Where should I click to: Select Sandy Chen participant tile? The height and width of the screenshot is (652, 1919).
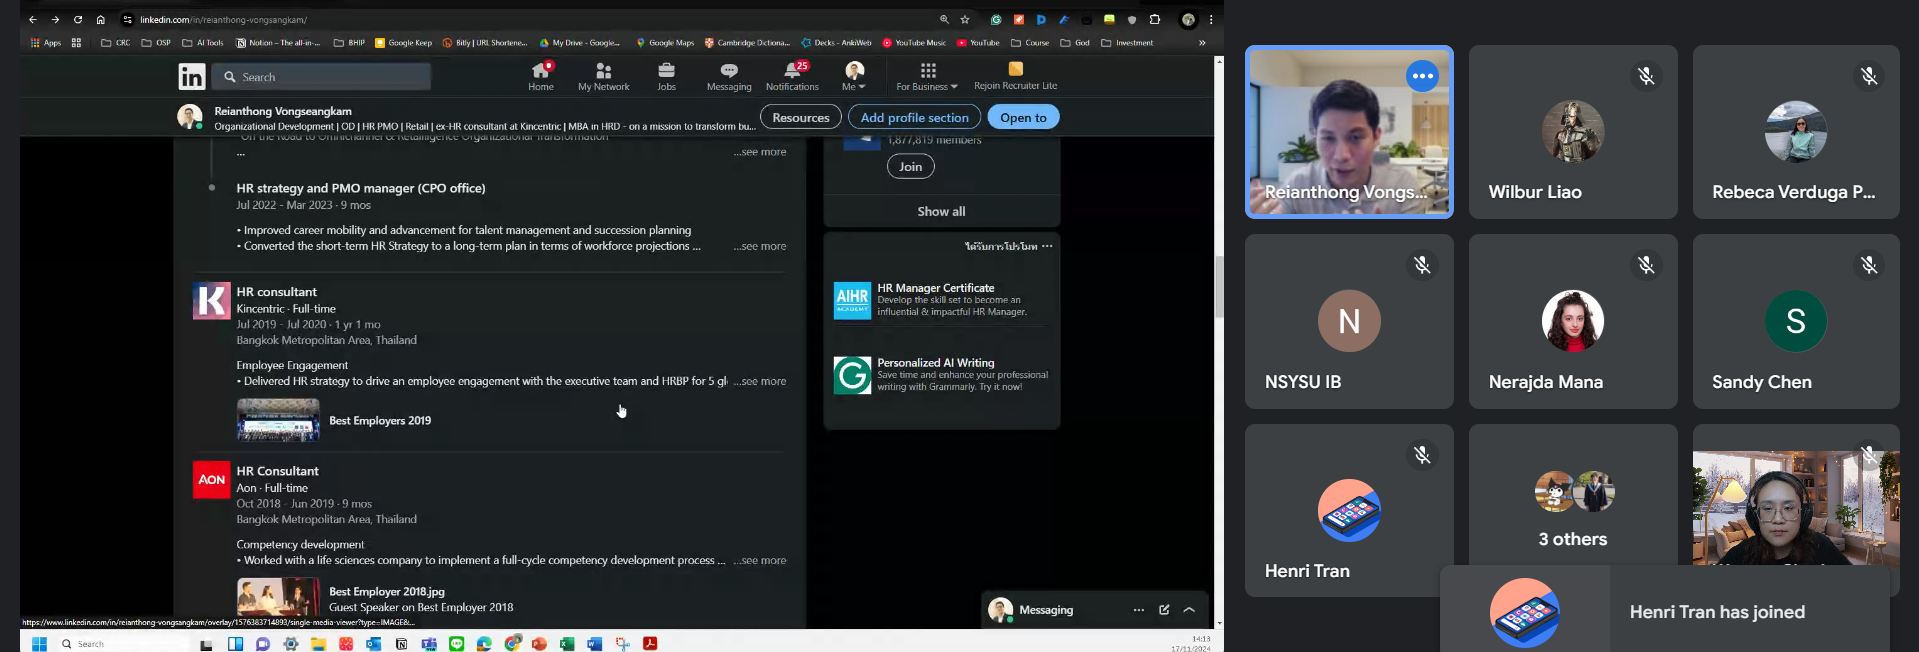[x=1796, y=321]
